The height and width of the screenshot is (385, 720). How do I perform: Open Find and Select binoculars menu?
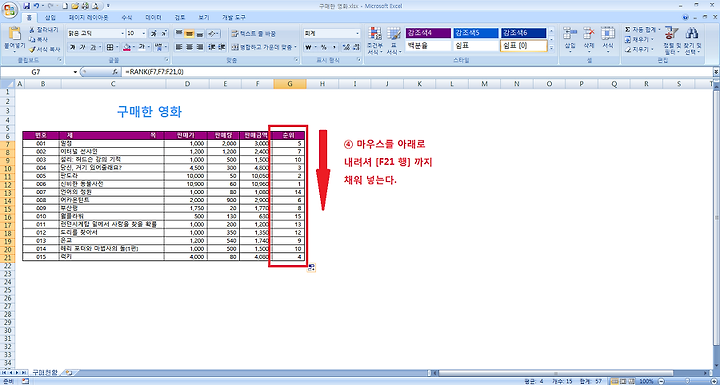tap(692, 39)
